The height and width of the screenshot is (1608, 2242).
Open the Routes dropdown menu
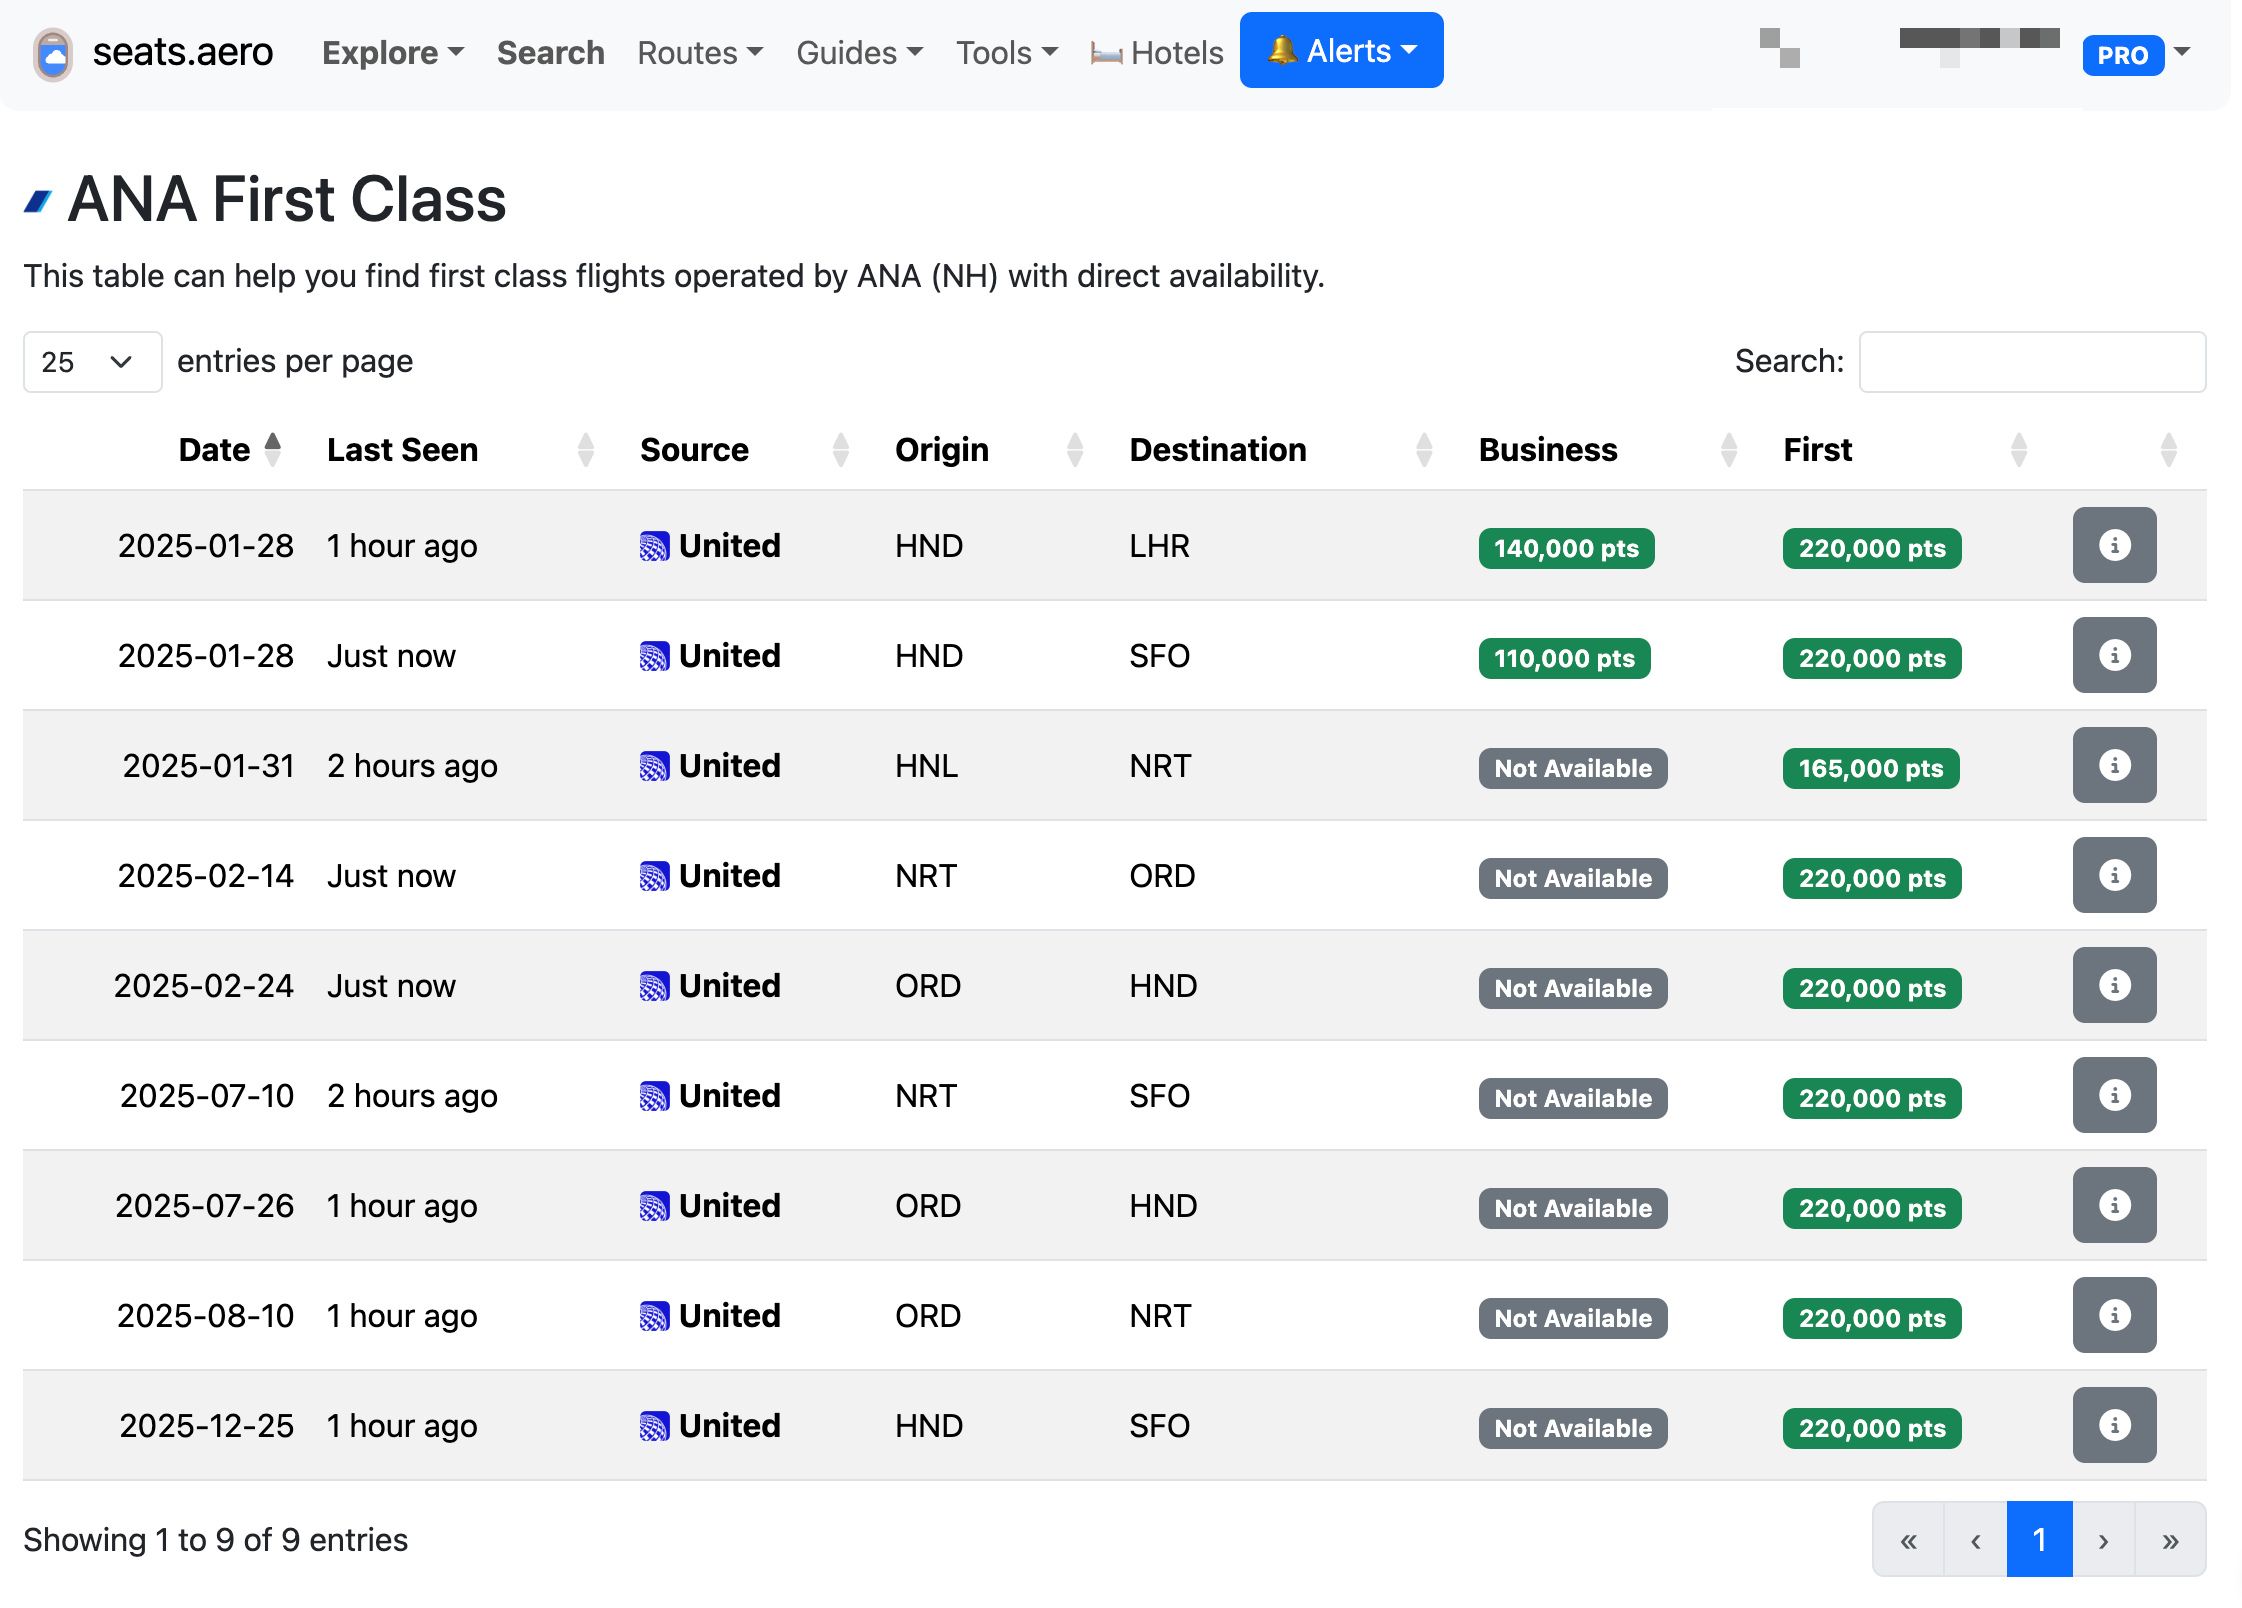click(x=700, y=52)
